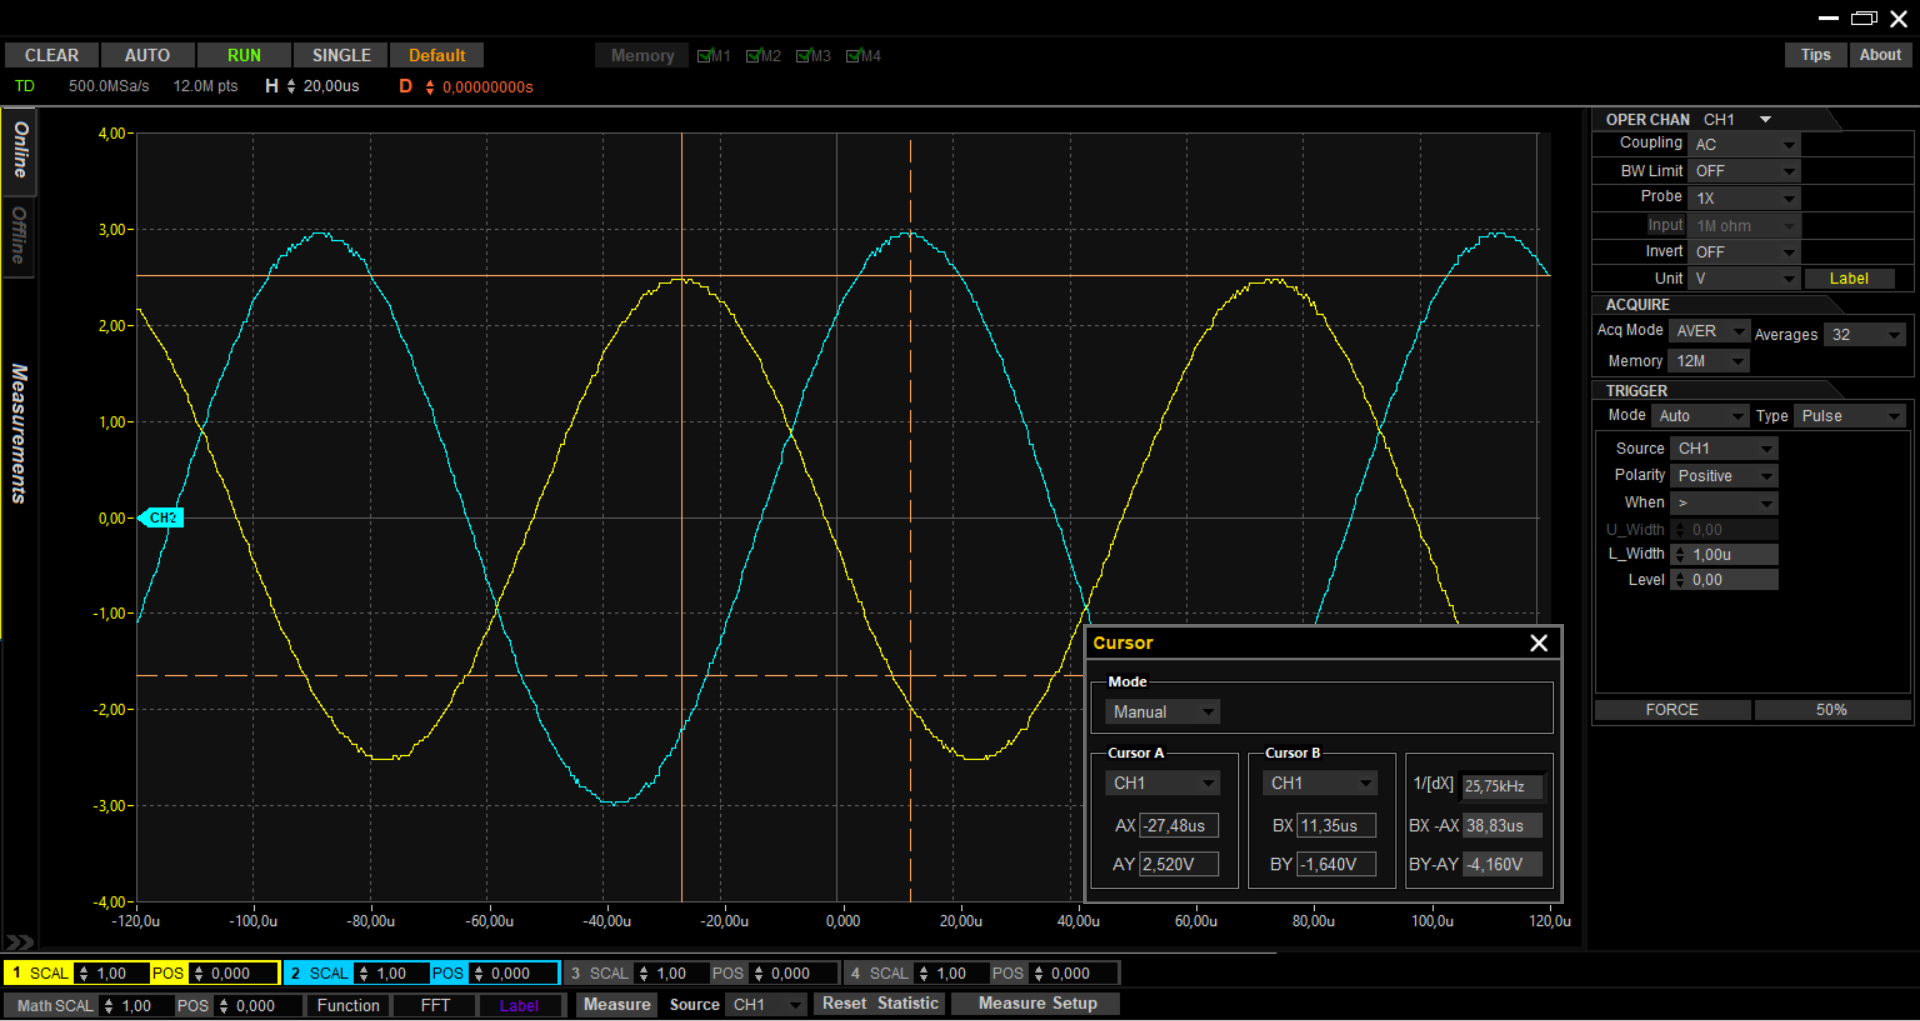Open the cursor Mode Manual dropdown
Screen dimensions: 1920x1021
tap(1162, 712)
